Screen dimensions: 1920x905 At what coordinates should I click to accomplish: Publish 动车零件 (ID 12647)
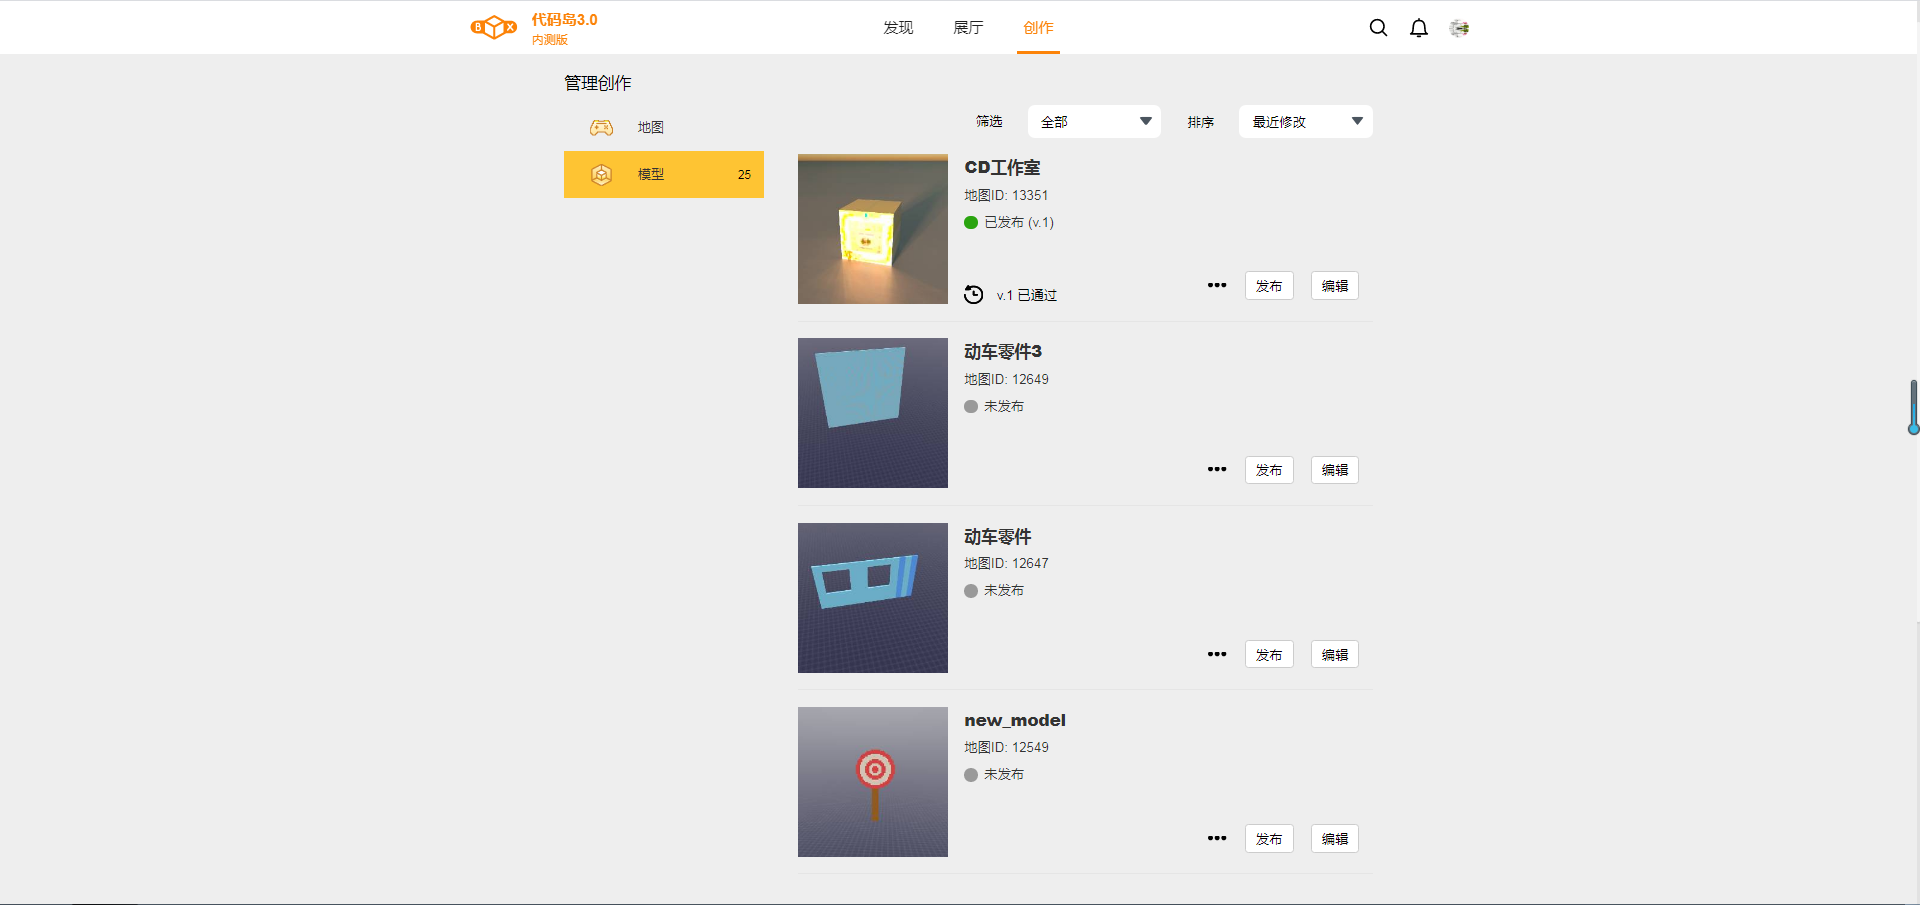(1269, 654)
